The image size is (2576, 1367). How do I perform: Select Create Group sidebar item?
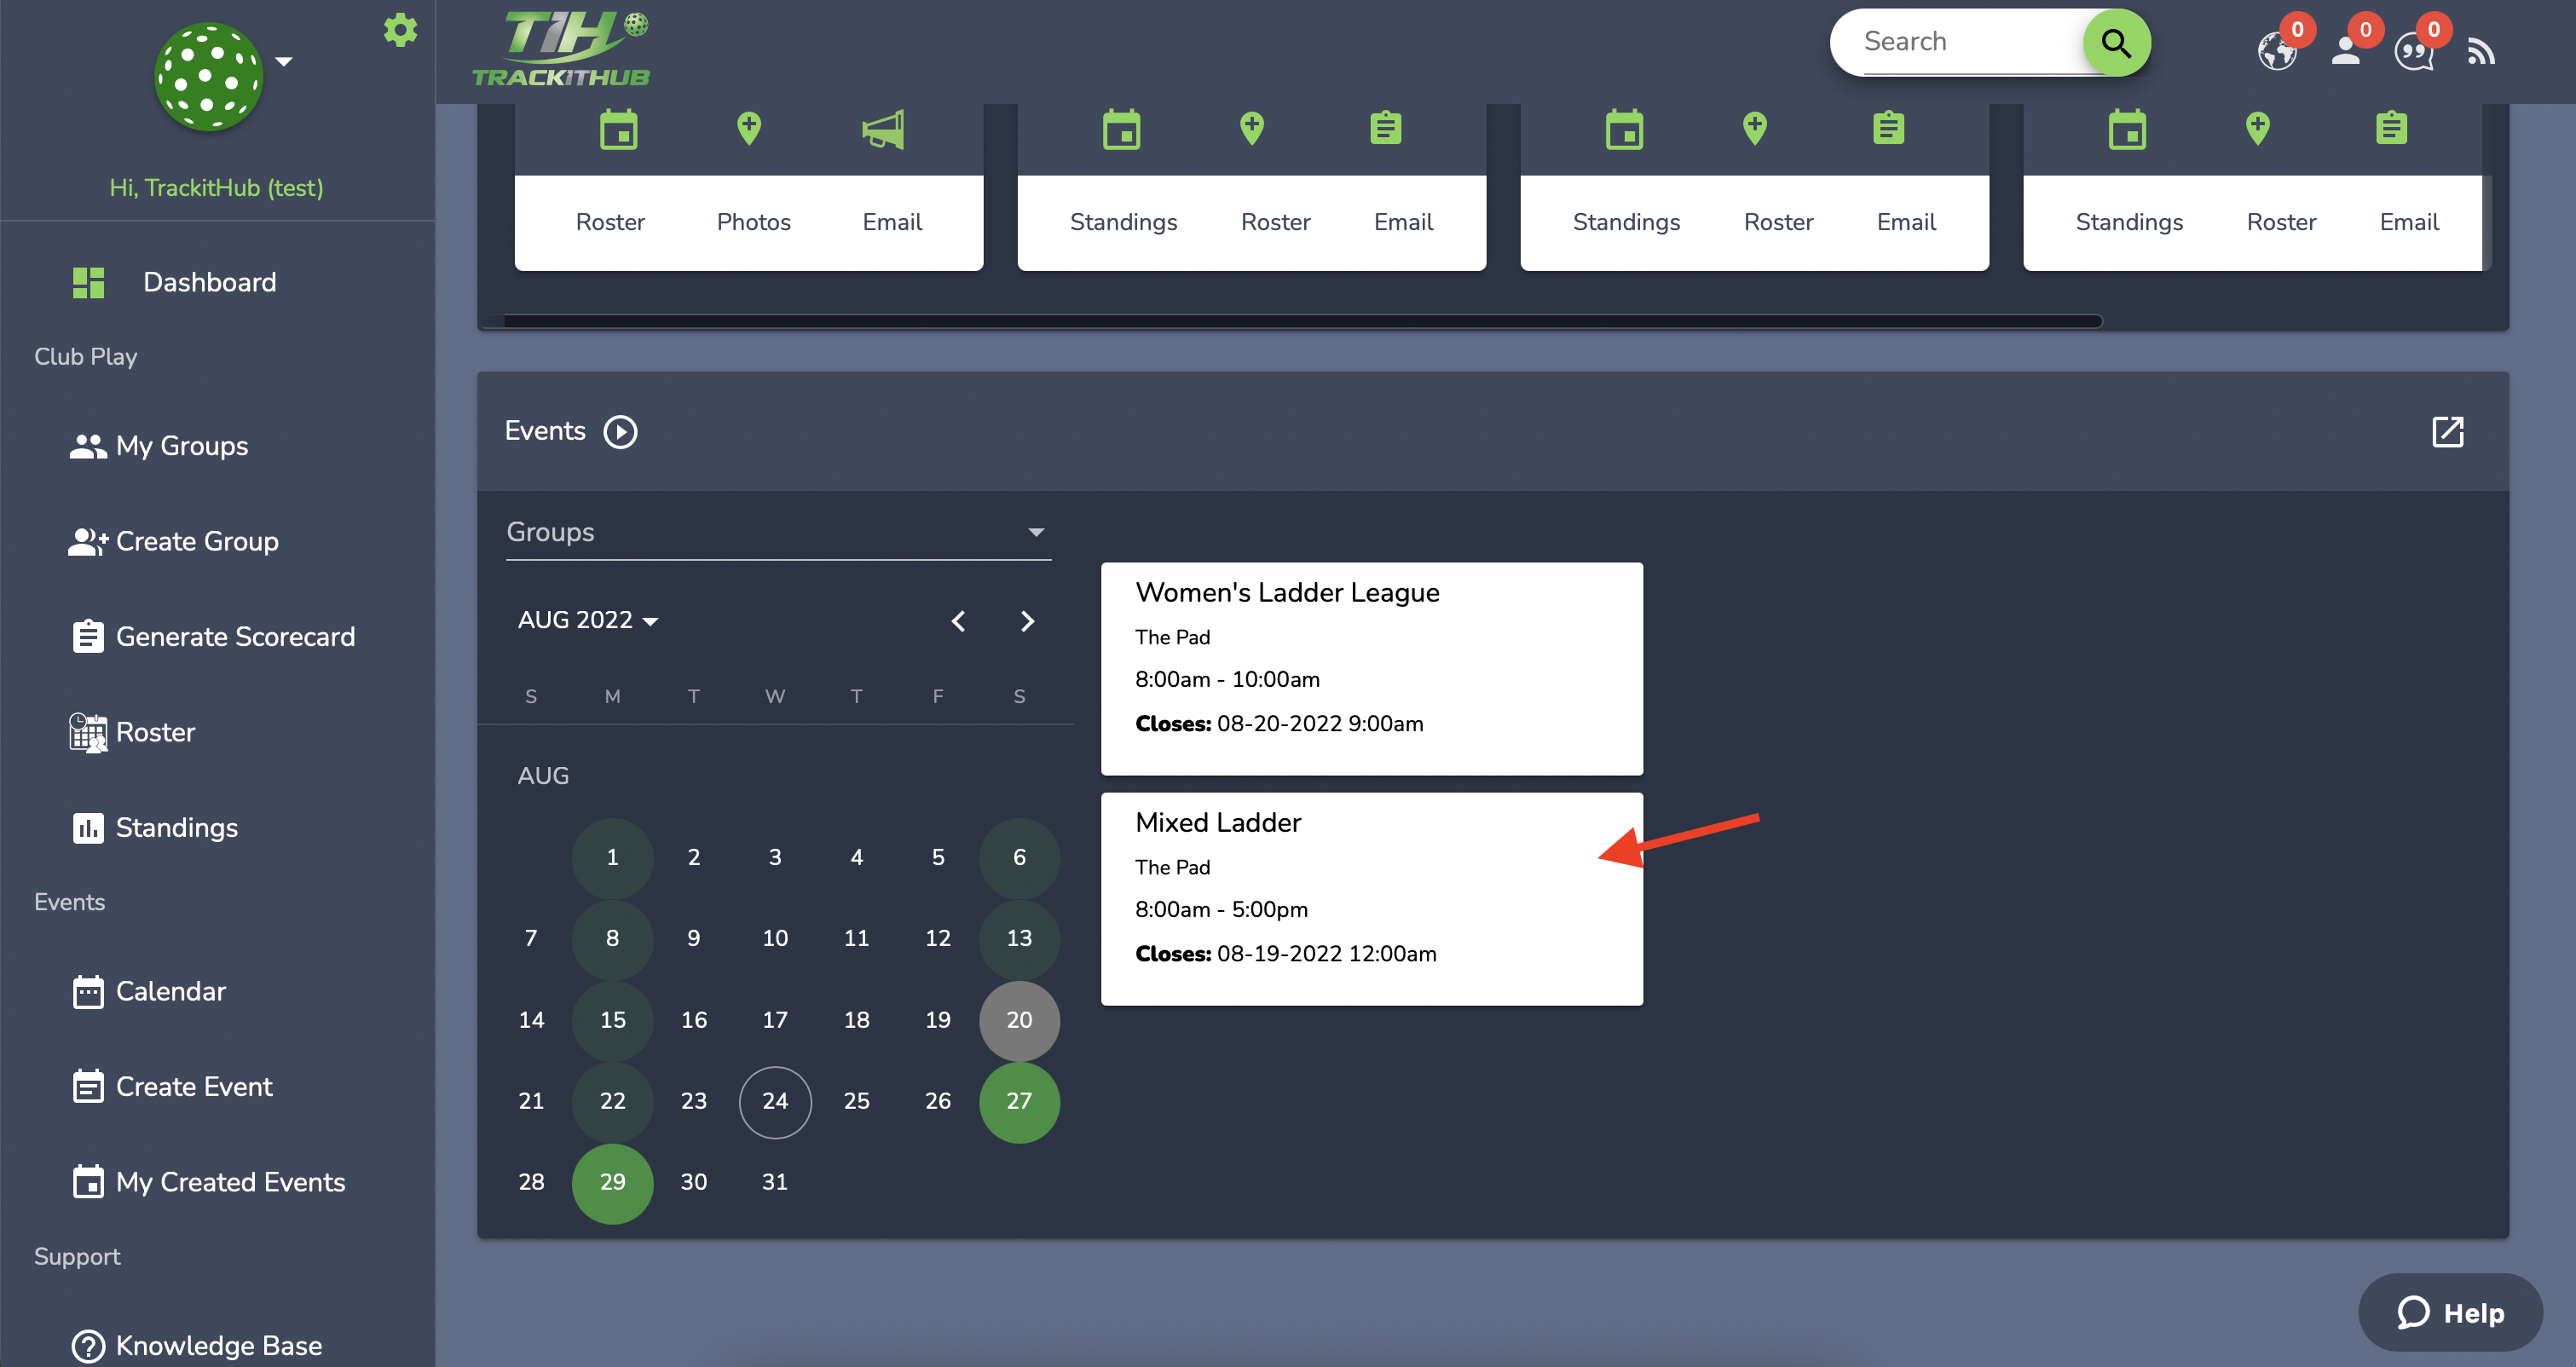173,542
